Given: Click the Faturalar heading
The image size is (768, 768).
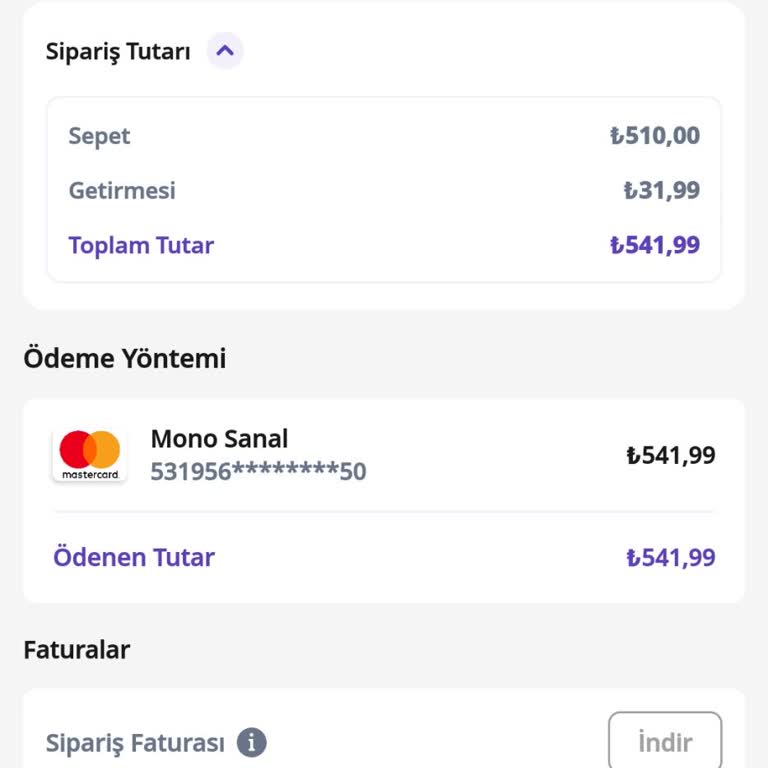Looking at the screenshot, I should point(77,650).
